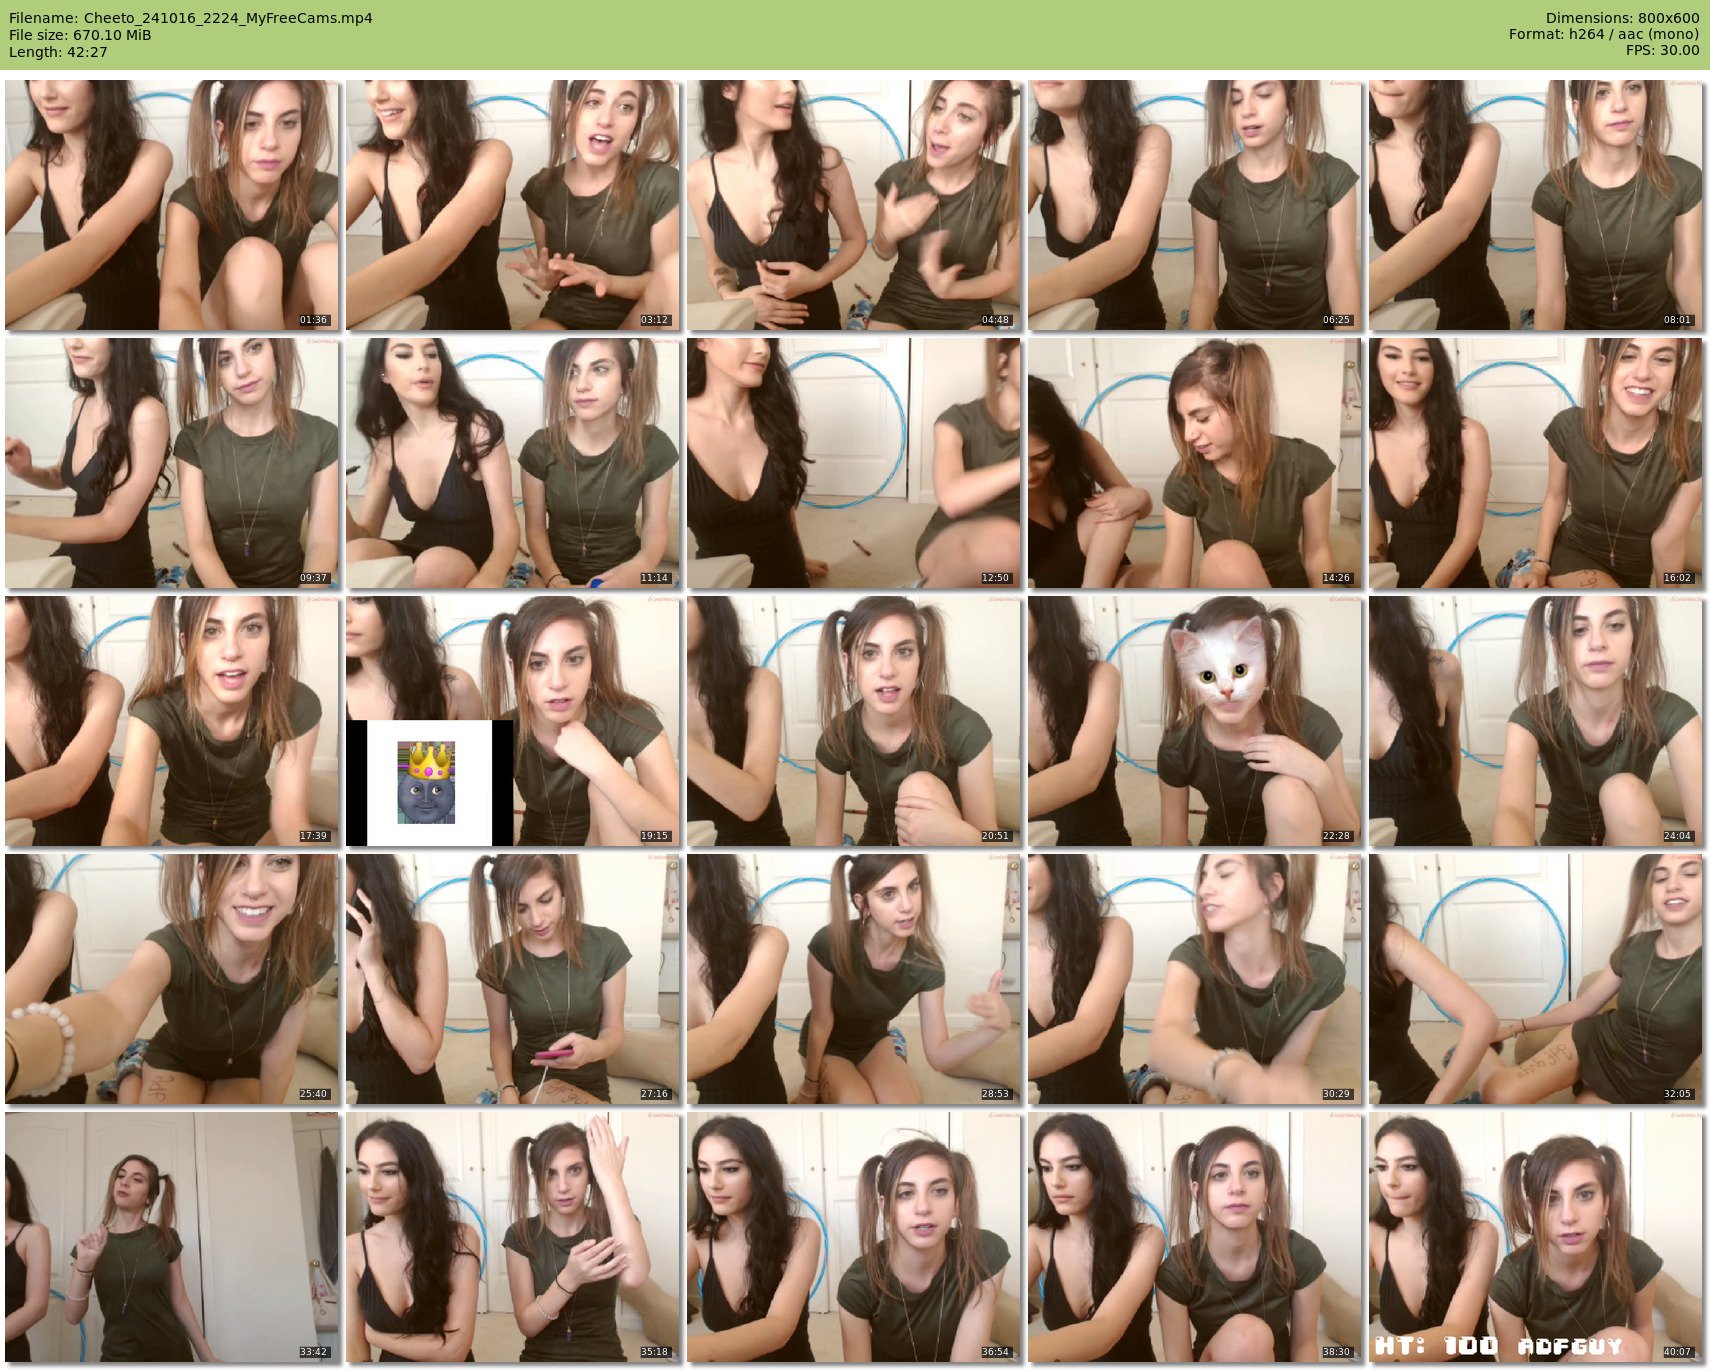Select the thumbnail timestamped 08:01
Viewport: 1710px width, 1370px height.
click(1536, 205)
